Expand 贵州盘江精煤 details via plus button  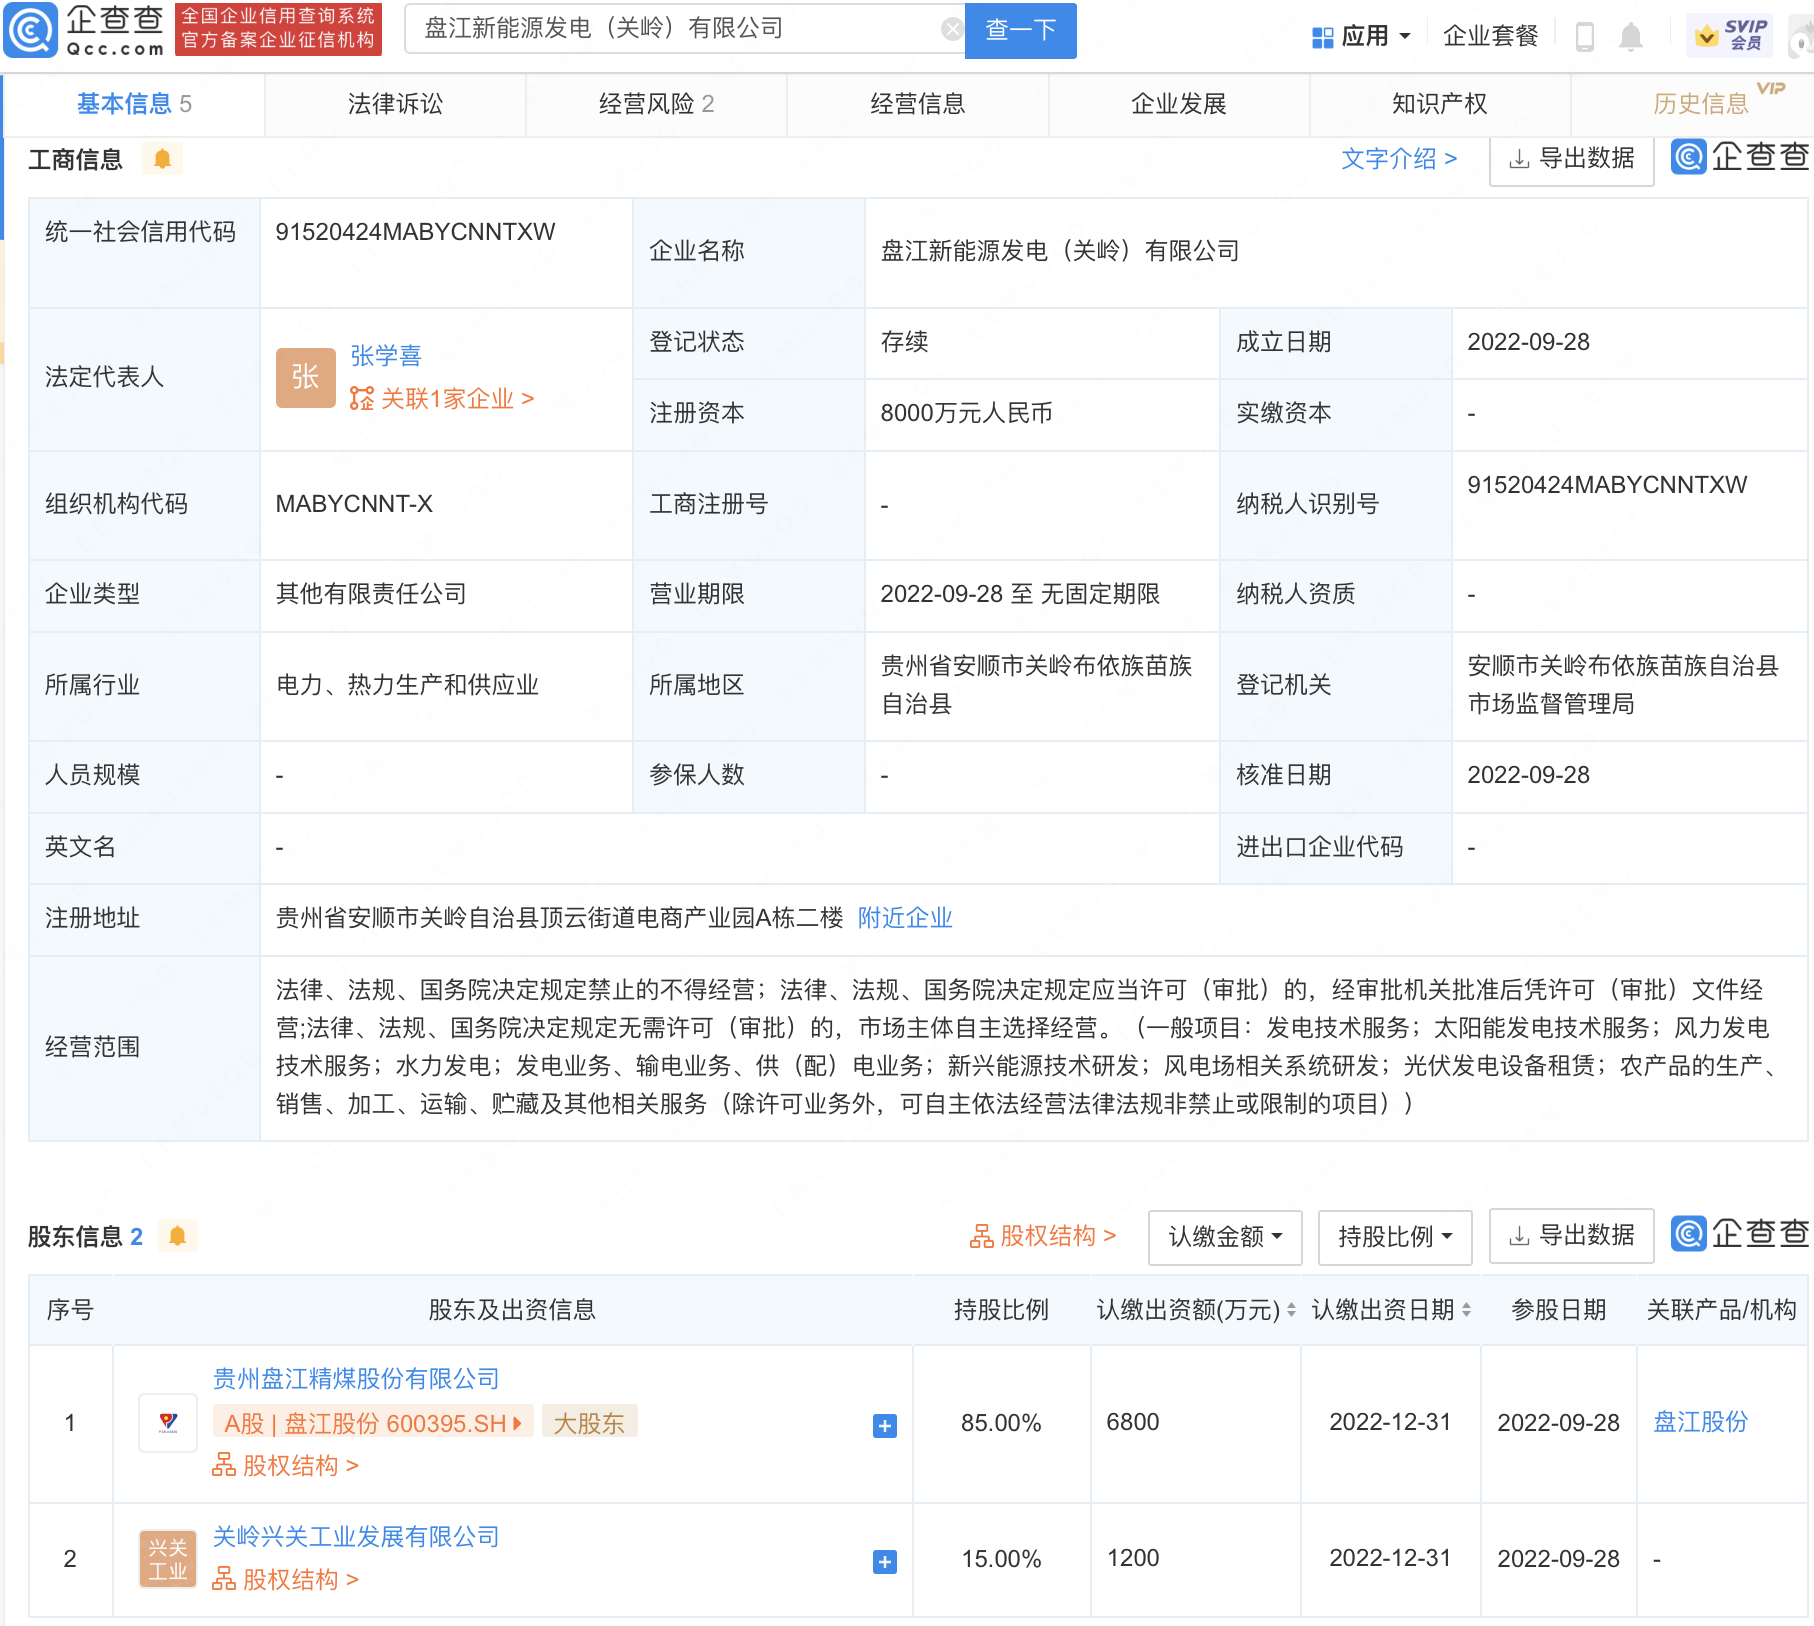click(x=883, y=1426)
